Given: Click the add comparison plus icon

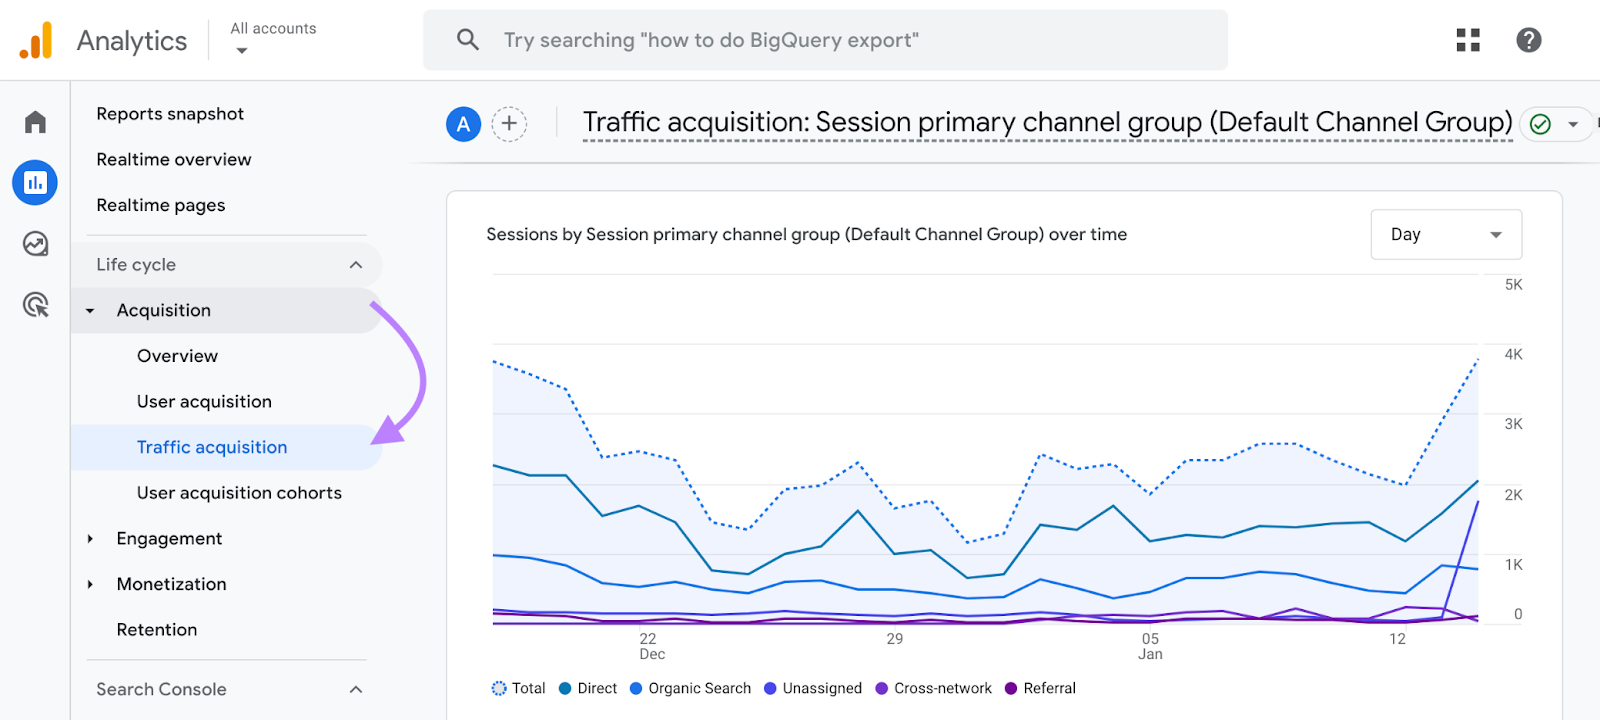Looking at the screenshot, I should [509, 124].
